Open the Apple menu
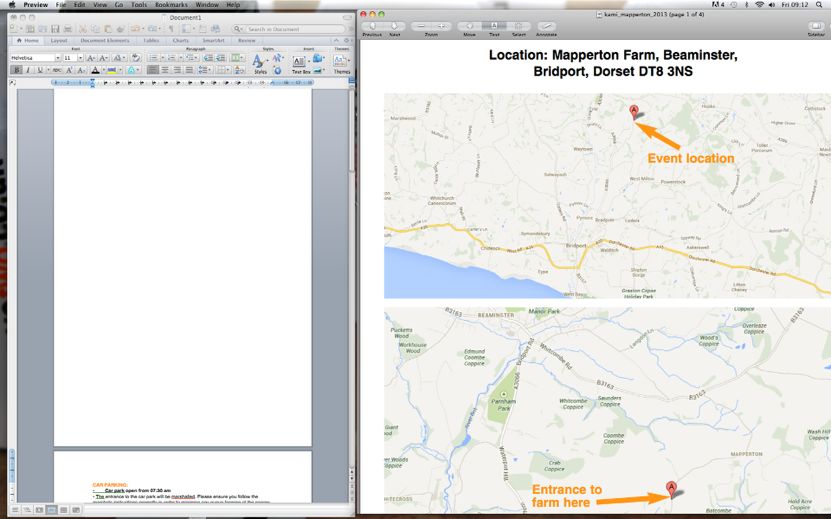The height and width of the screenshot is (519, 831). pos(12,5)
